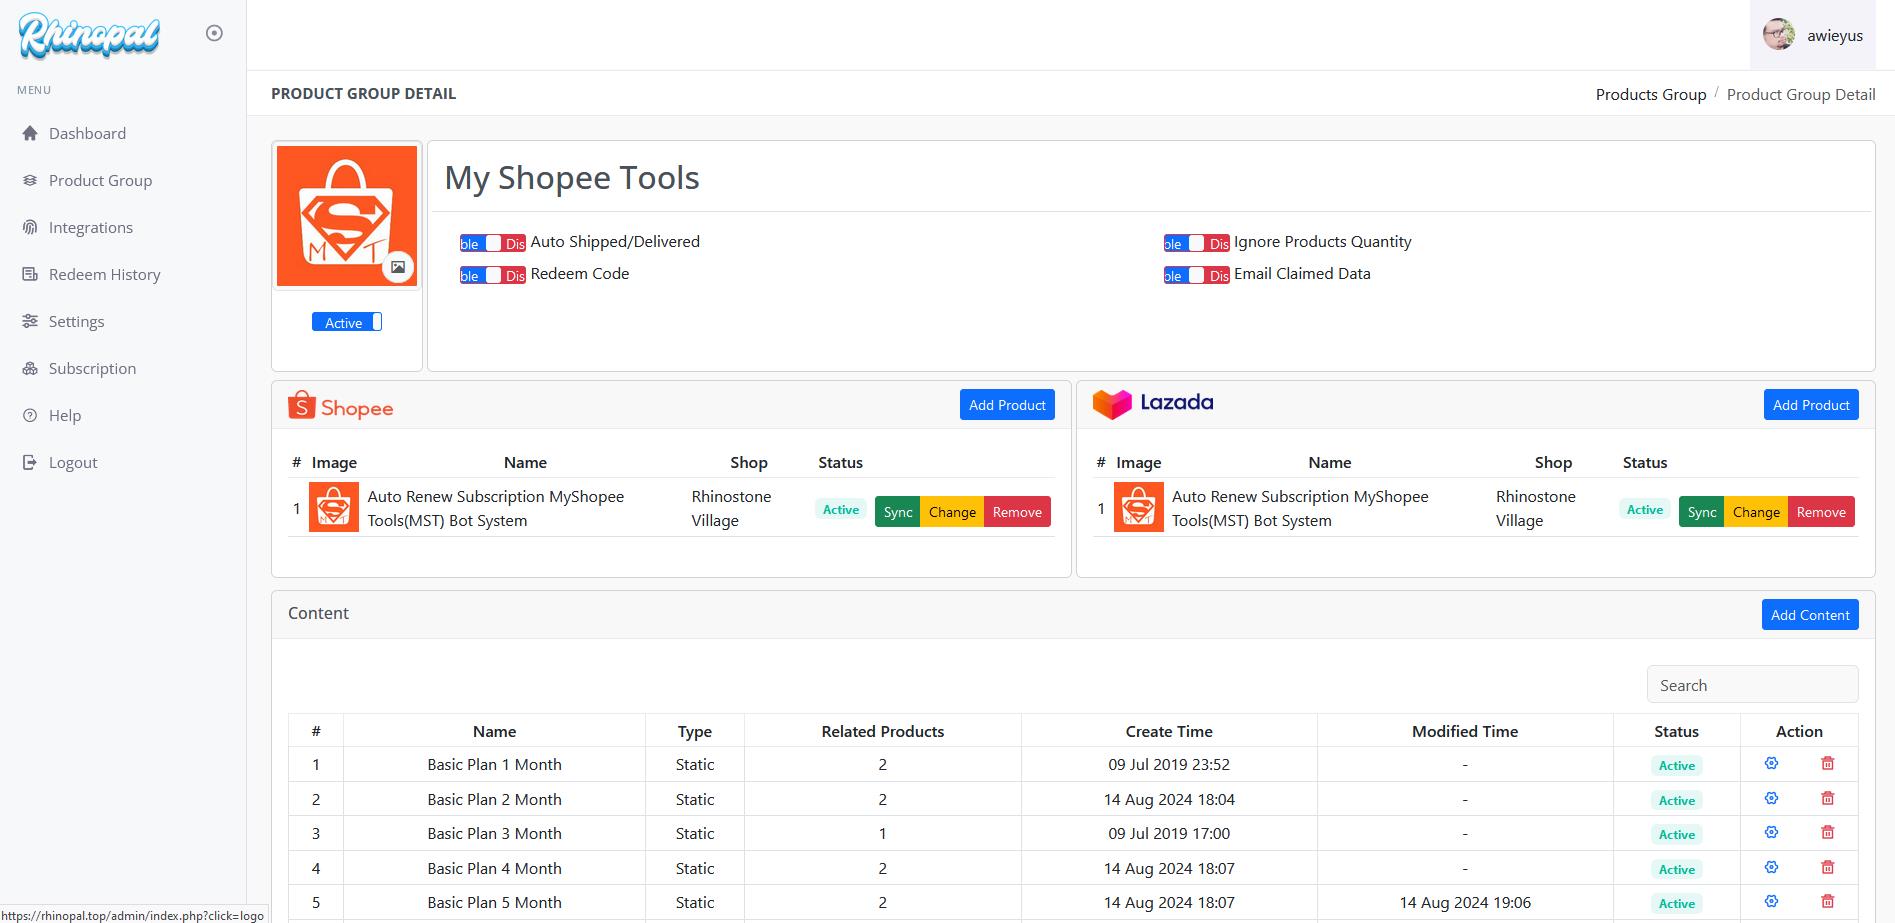Toggle Email Claimed Data switch
Image resolution: width=1895 pixels, height=923 pixels.
tap(1196, 275)
